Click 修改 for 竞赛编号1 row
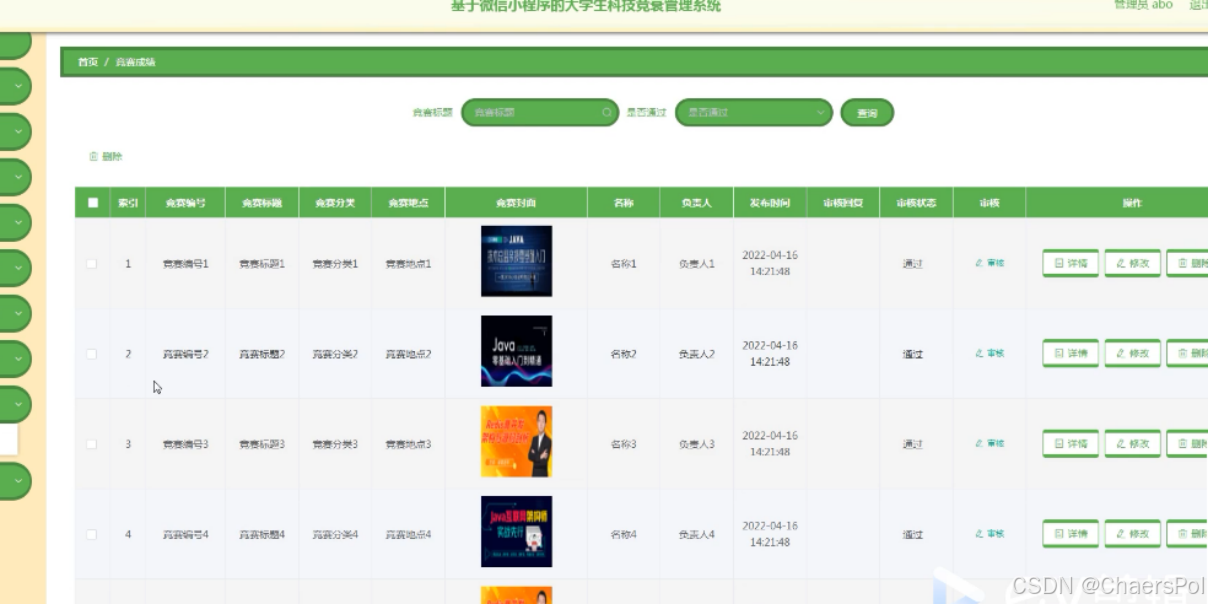Image resolution: width=1209 pixels, height=605 pixels. click(x=1132, y=263)
